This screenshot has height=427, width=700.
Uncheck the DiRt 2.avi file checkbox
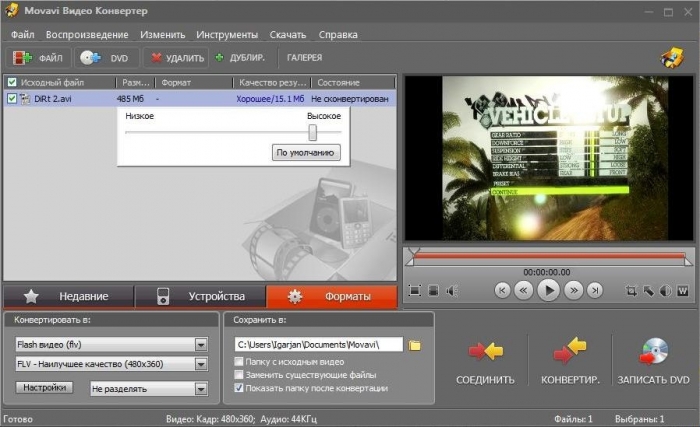click(x=12, y=99)
